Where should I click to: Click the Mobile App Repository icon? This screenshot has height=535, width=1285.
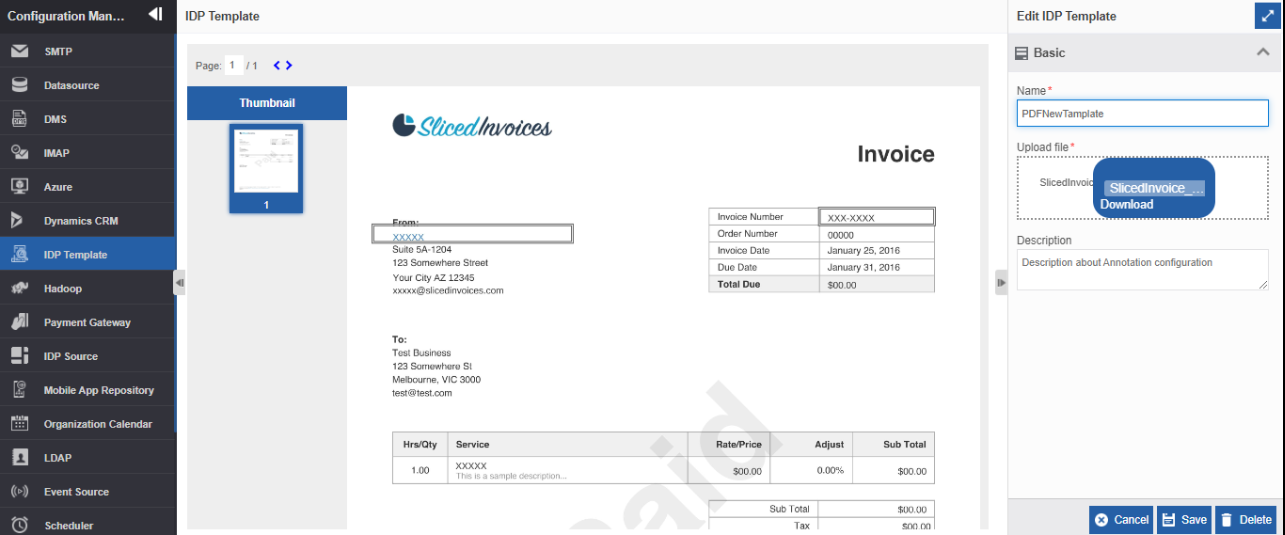(x=19, y=390)
